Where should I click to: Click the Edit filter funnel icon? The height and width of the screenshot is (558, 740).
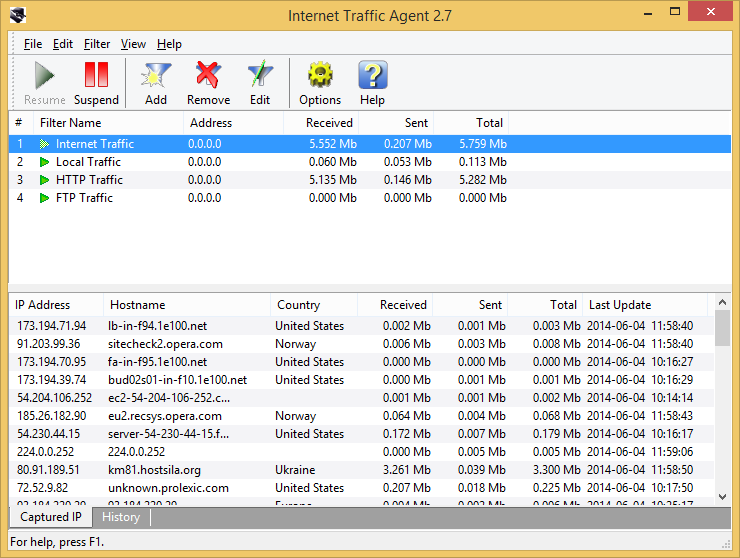click(260, 75)
